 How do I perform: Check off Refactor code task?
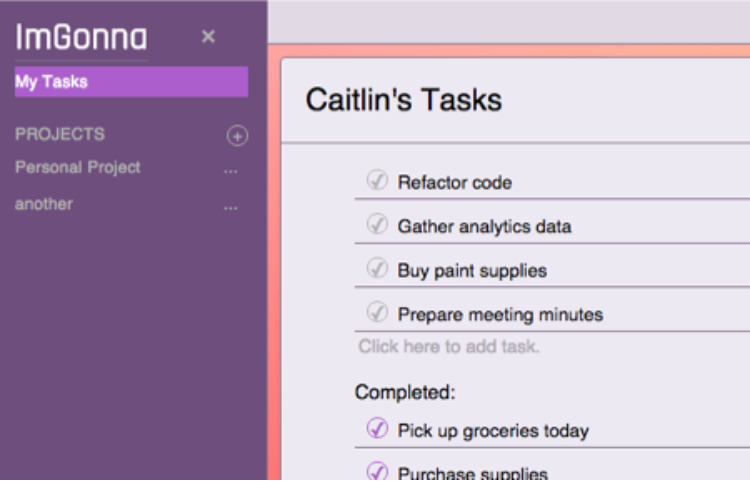pos(377,181)
